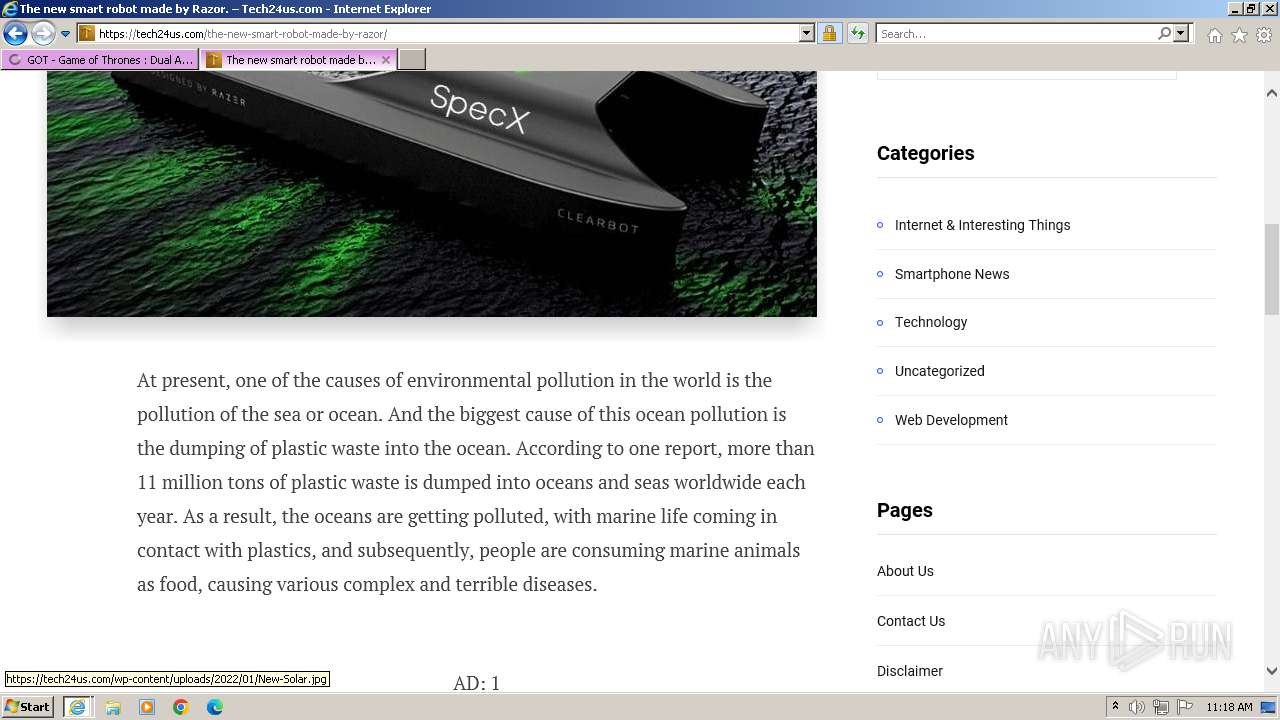Click the Show desktop button
This screenshot has height=720, width=1280.
(x=1270, y=707)
